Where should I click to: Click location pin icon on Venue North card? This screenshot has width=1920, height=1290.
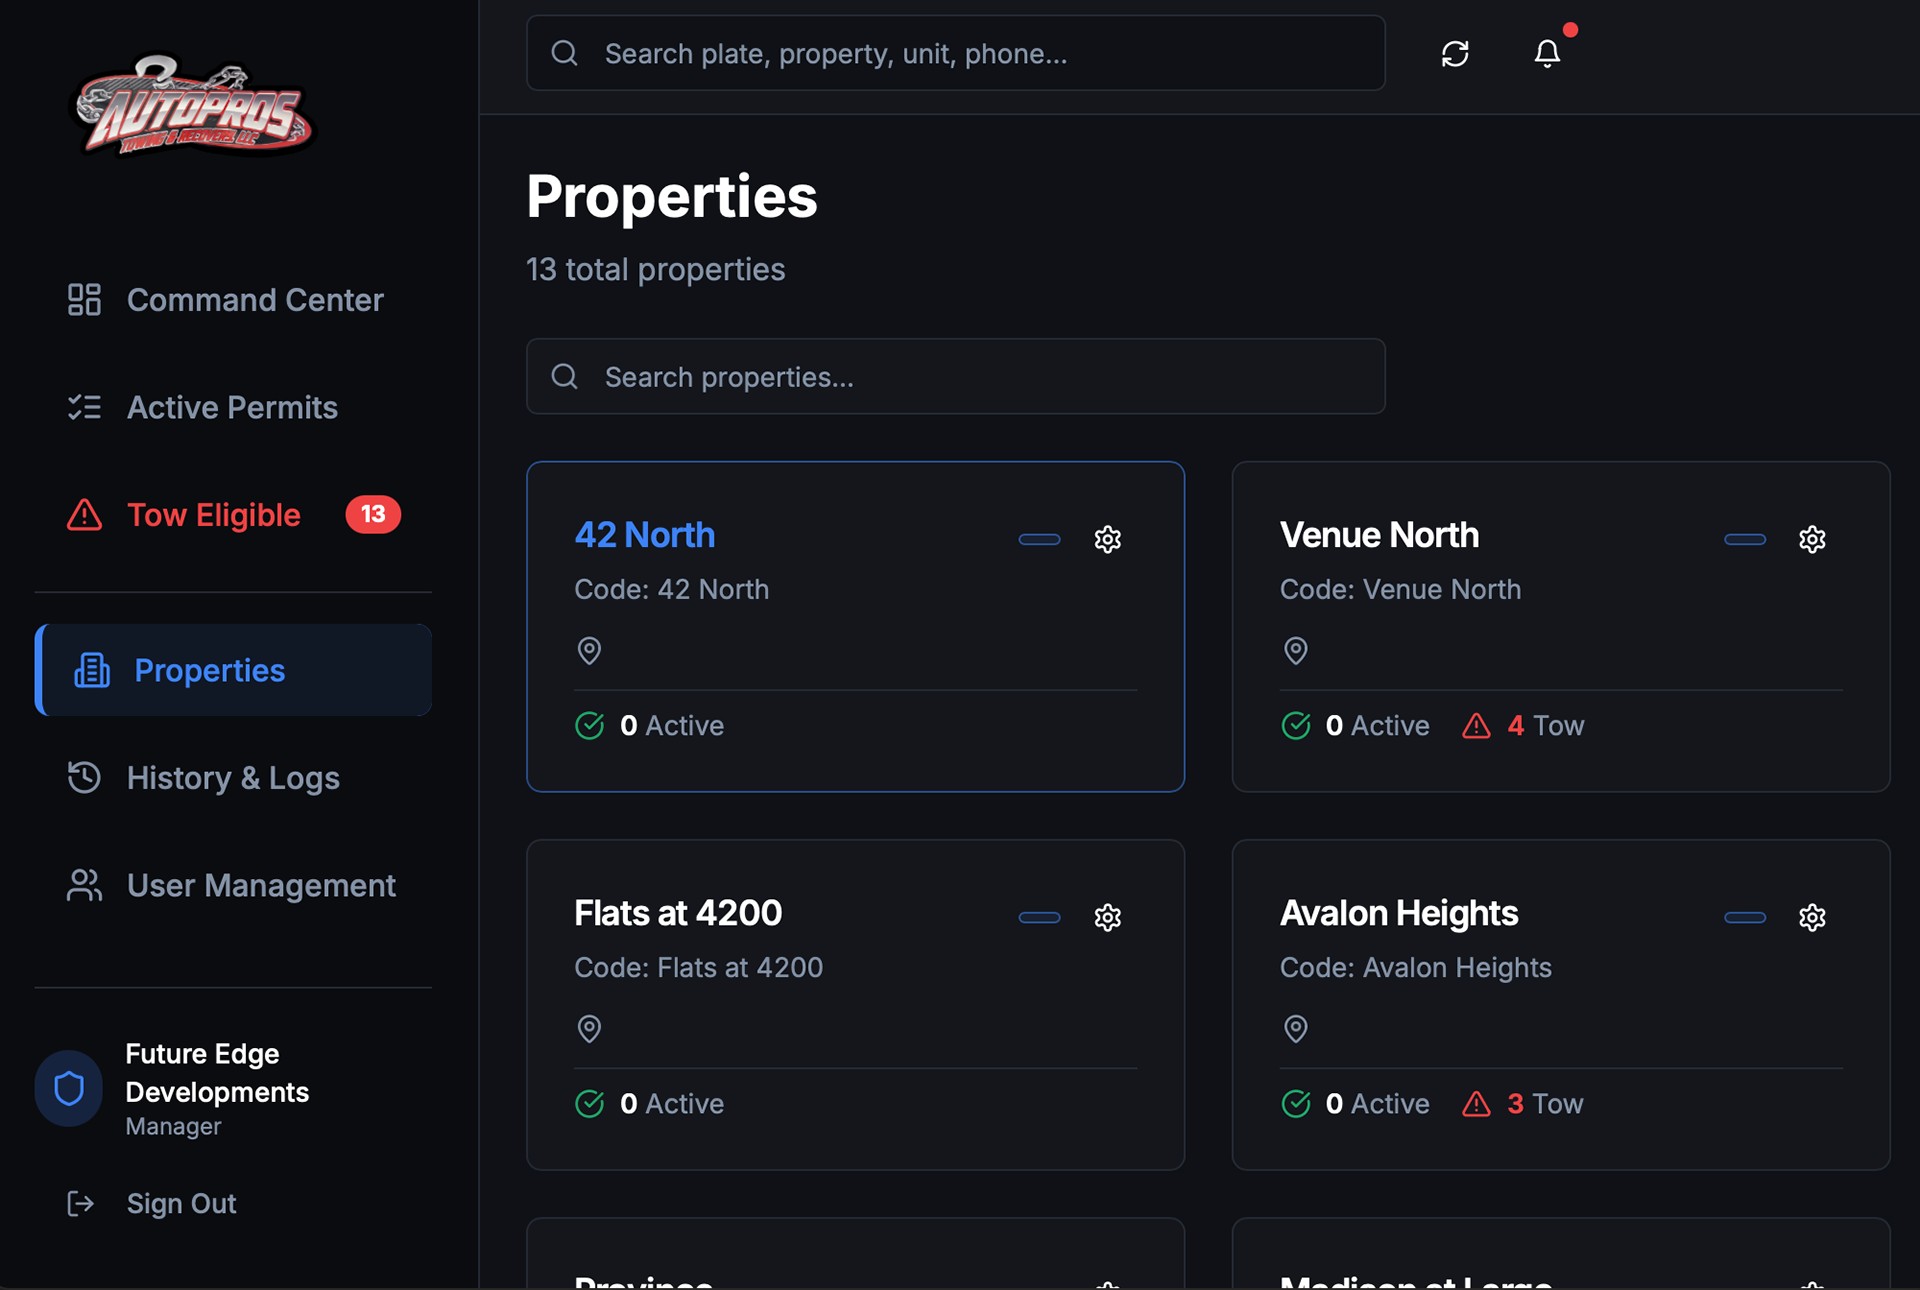pos(1295,651)
